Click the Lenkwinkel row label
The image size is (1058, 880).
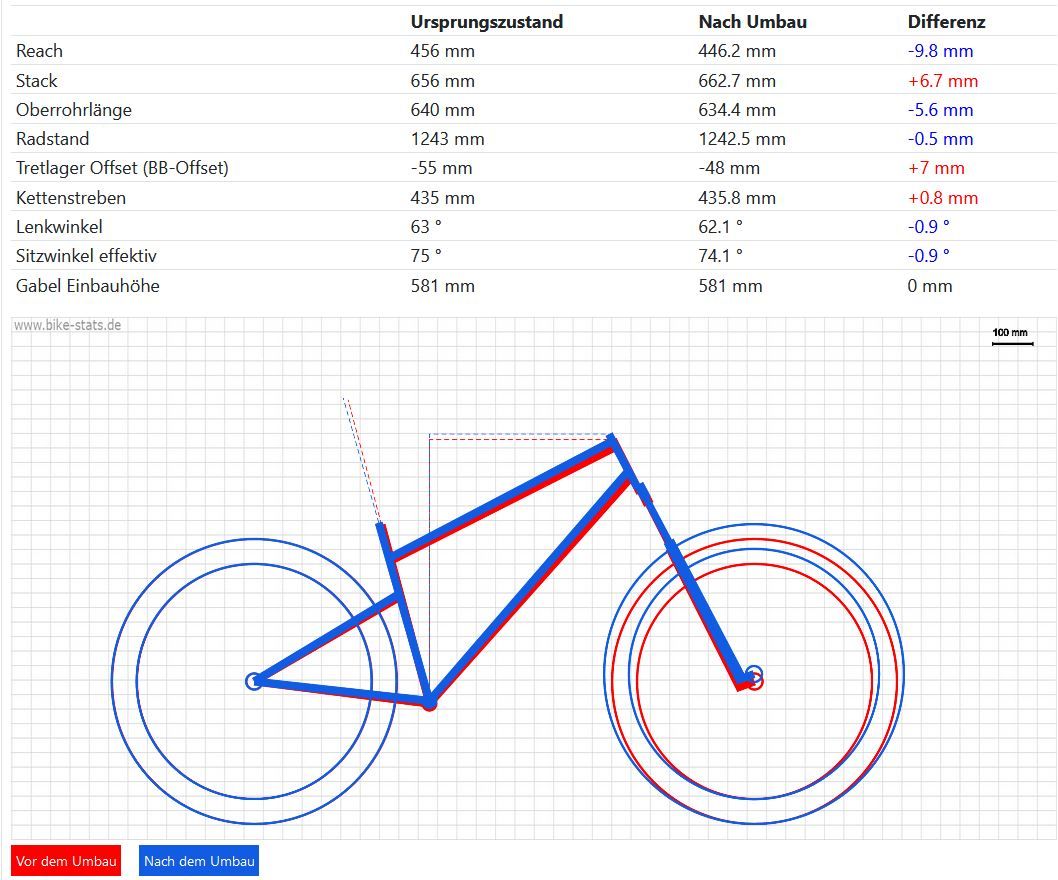(59, 227)
